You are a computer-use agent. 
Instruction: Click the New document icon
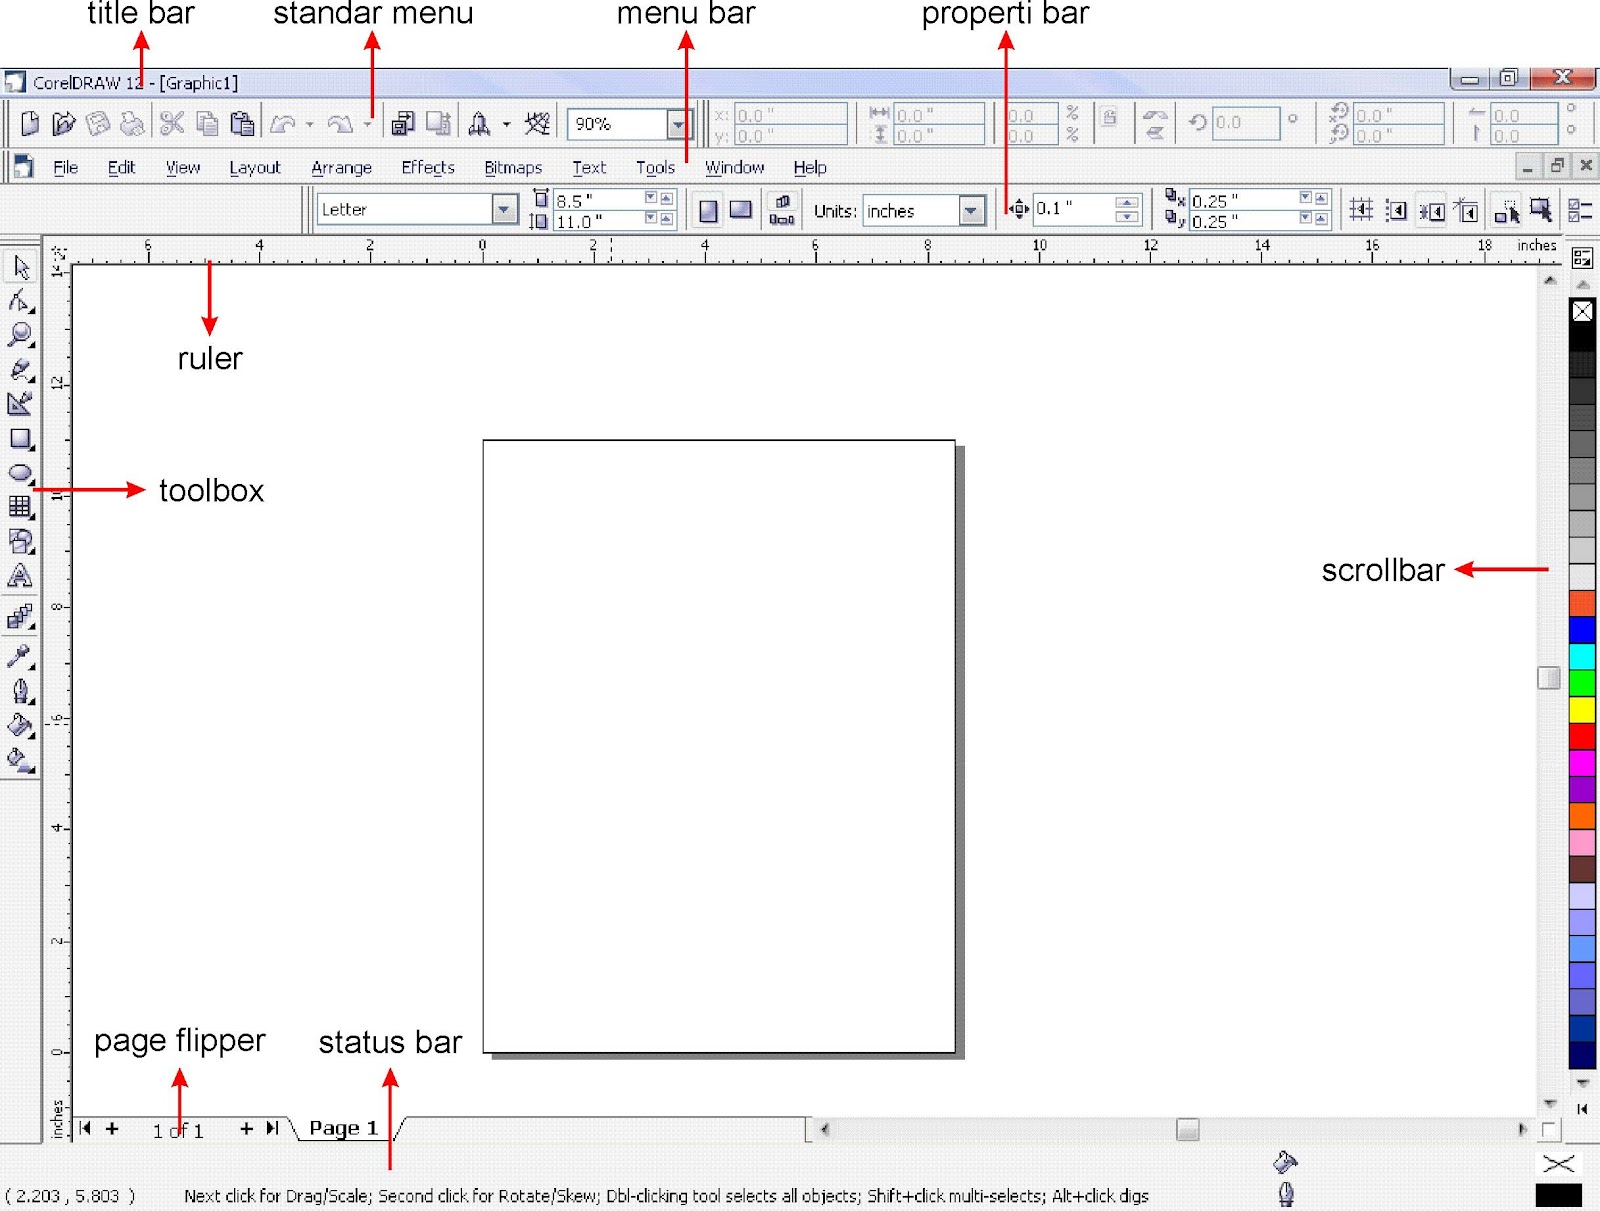30,124
